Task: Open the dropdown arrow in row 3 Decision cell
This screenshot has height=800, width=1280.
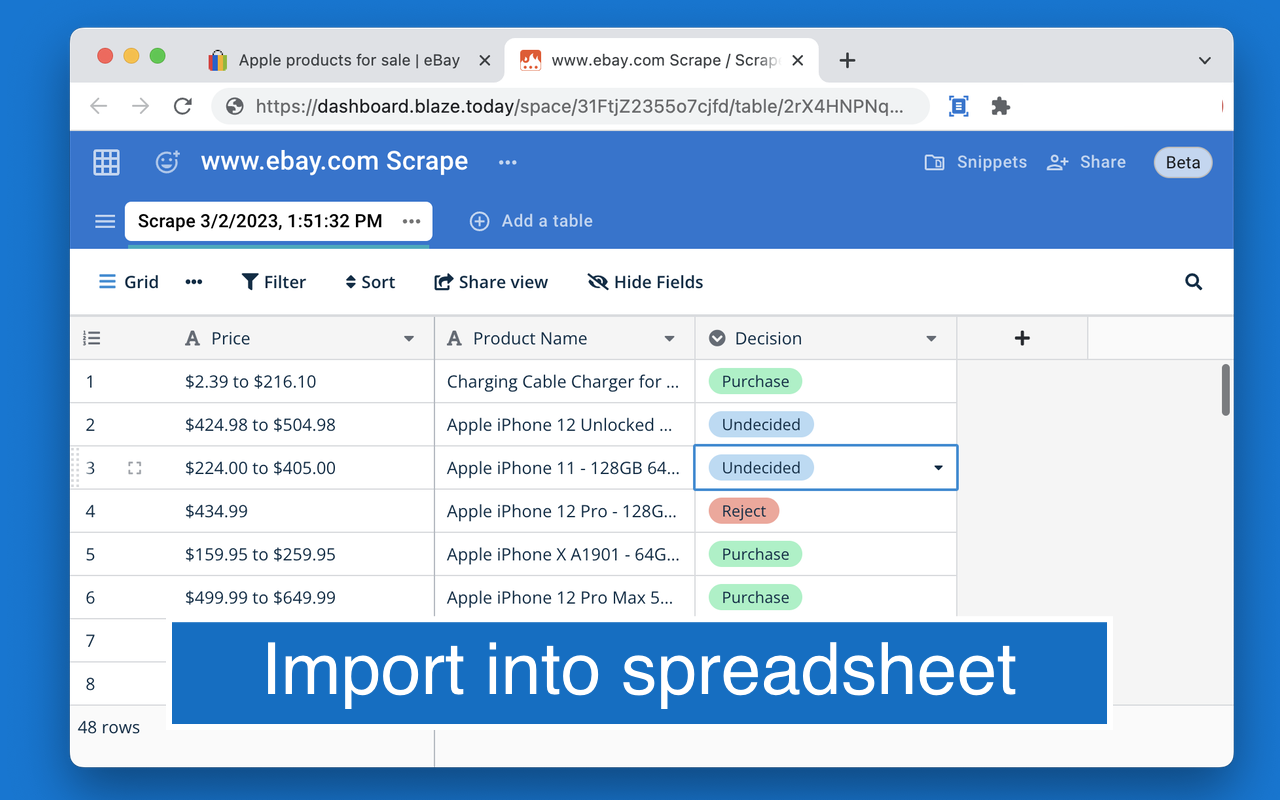Action: (938, 468)
